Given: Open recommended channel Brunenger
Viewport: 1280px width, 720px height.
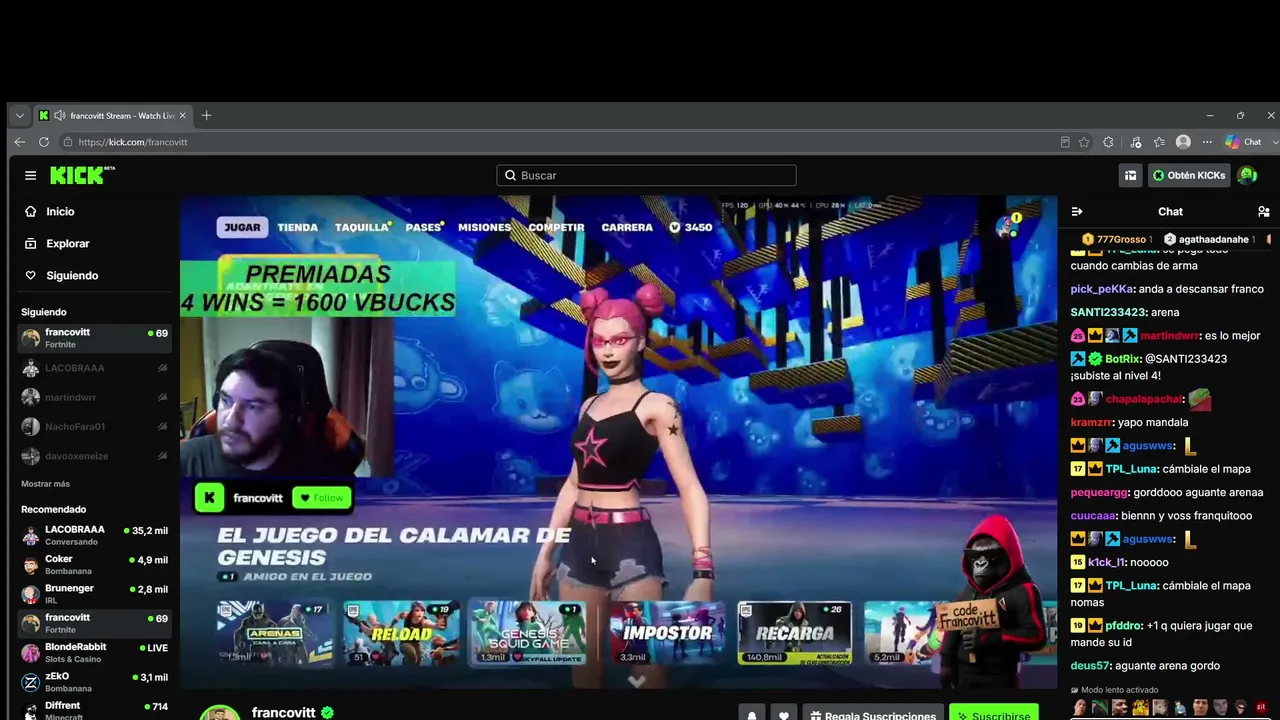Looking at the screenshot, I should pyautogui.click(x=95, y=594).
